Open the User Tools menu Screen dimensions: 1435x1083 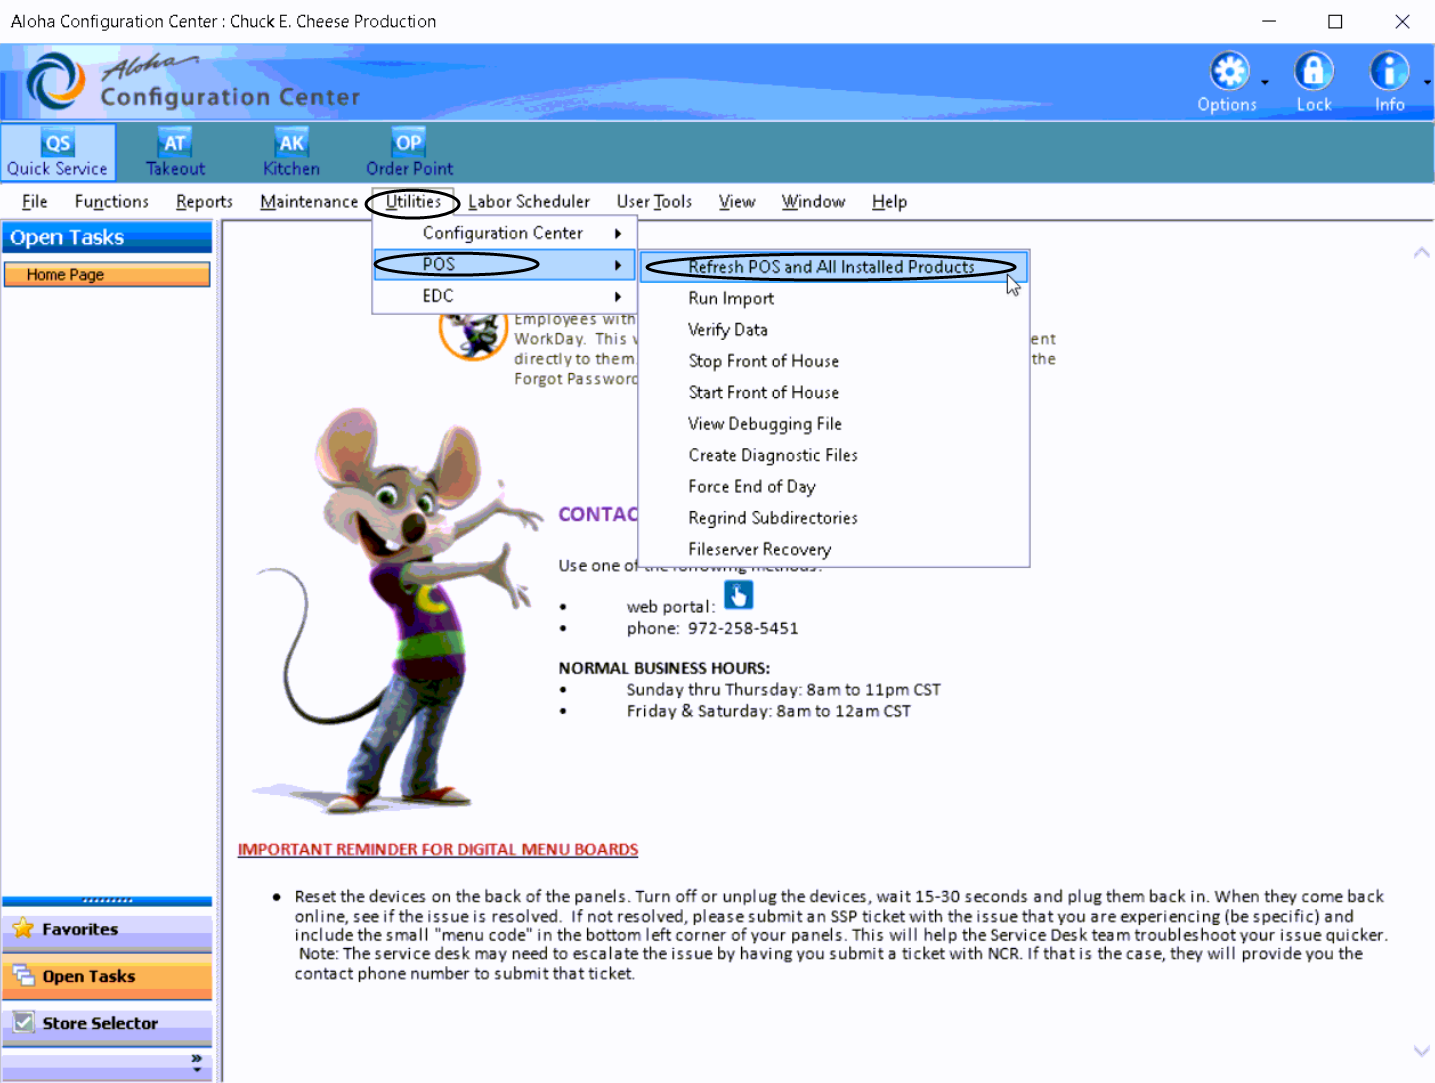(654, 202)
